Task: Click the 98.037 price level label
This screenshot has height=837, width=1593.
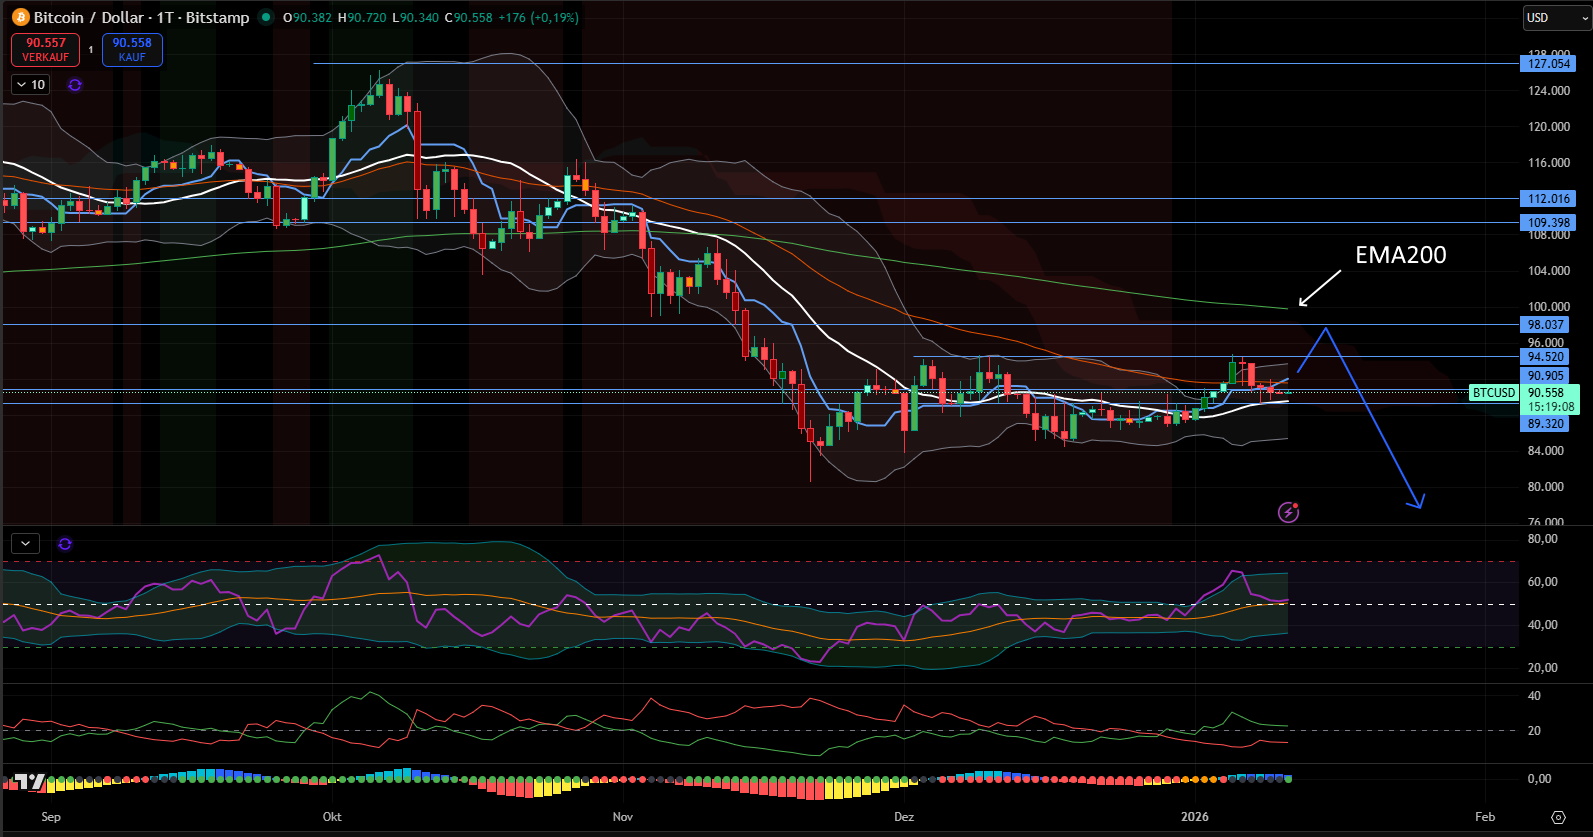Action: 1545,325
